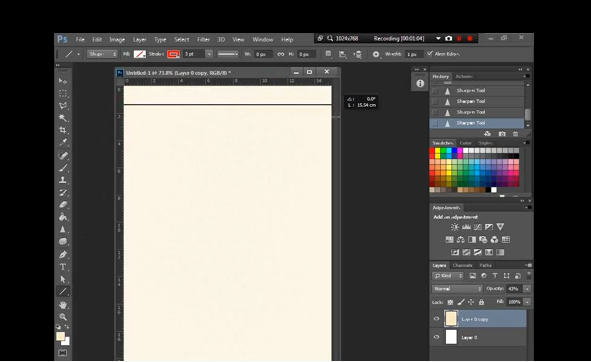
Task: Select the Hand tool
Action: (x=63, y=304)
